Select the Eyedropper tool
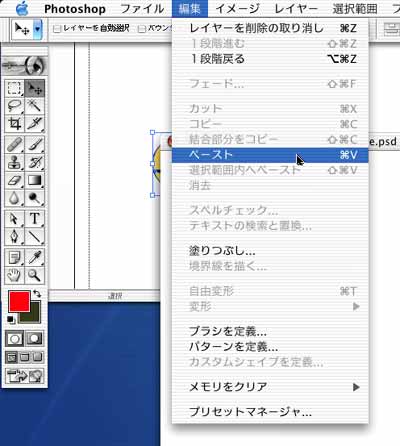 [34, 258]
